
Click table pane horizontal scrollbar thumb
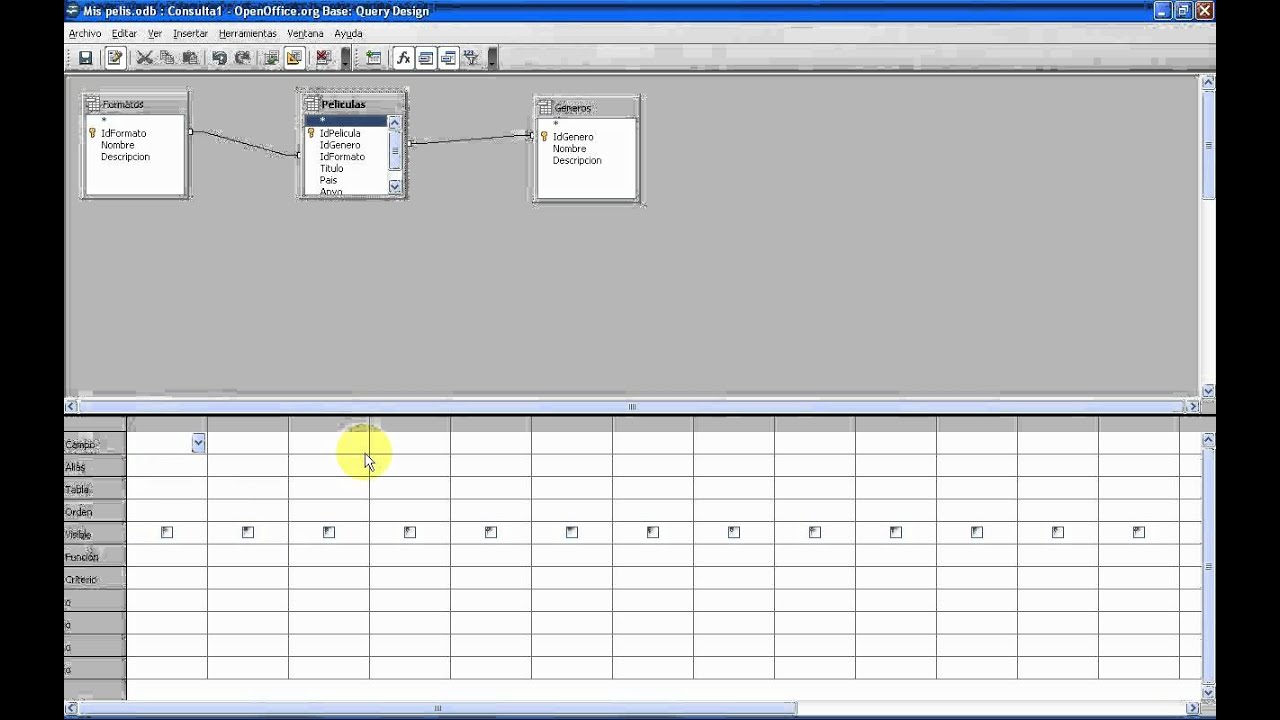point(632,407)
